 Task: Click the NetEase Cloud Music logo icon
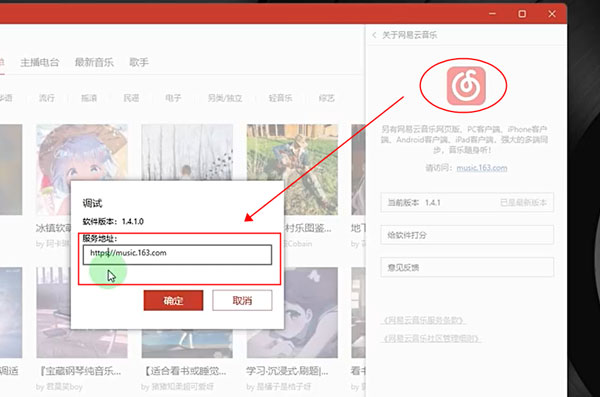pyautogui.click(x=466, y=86)
